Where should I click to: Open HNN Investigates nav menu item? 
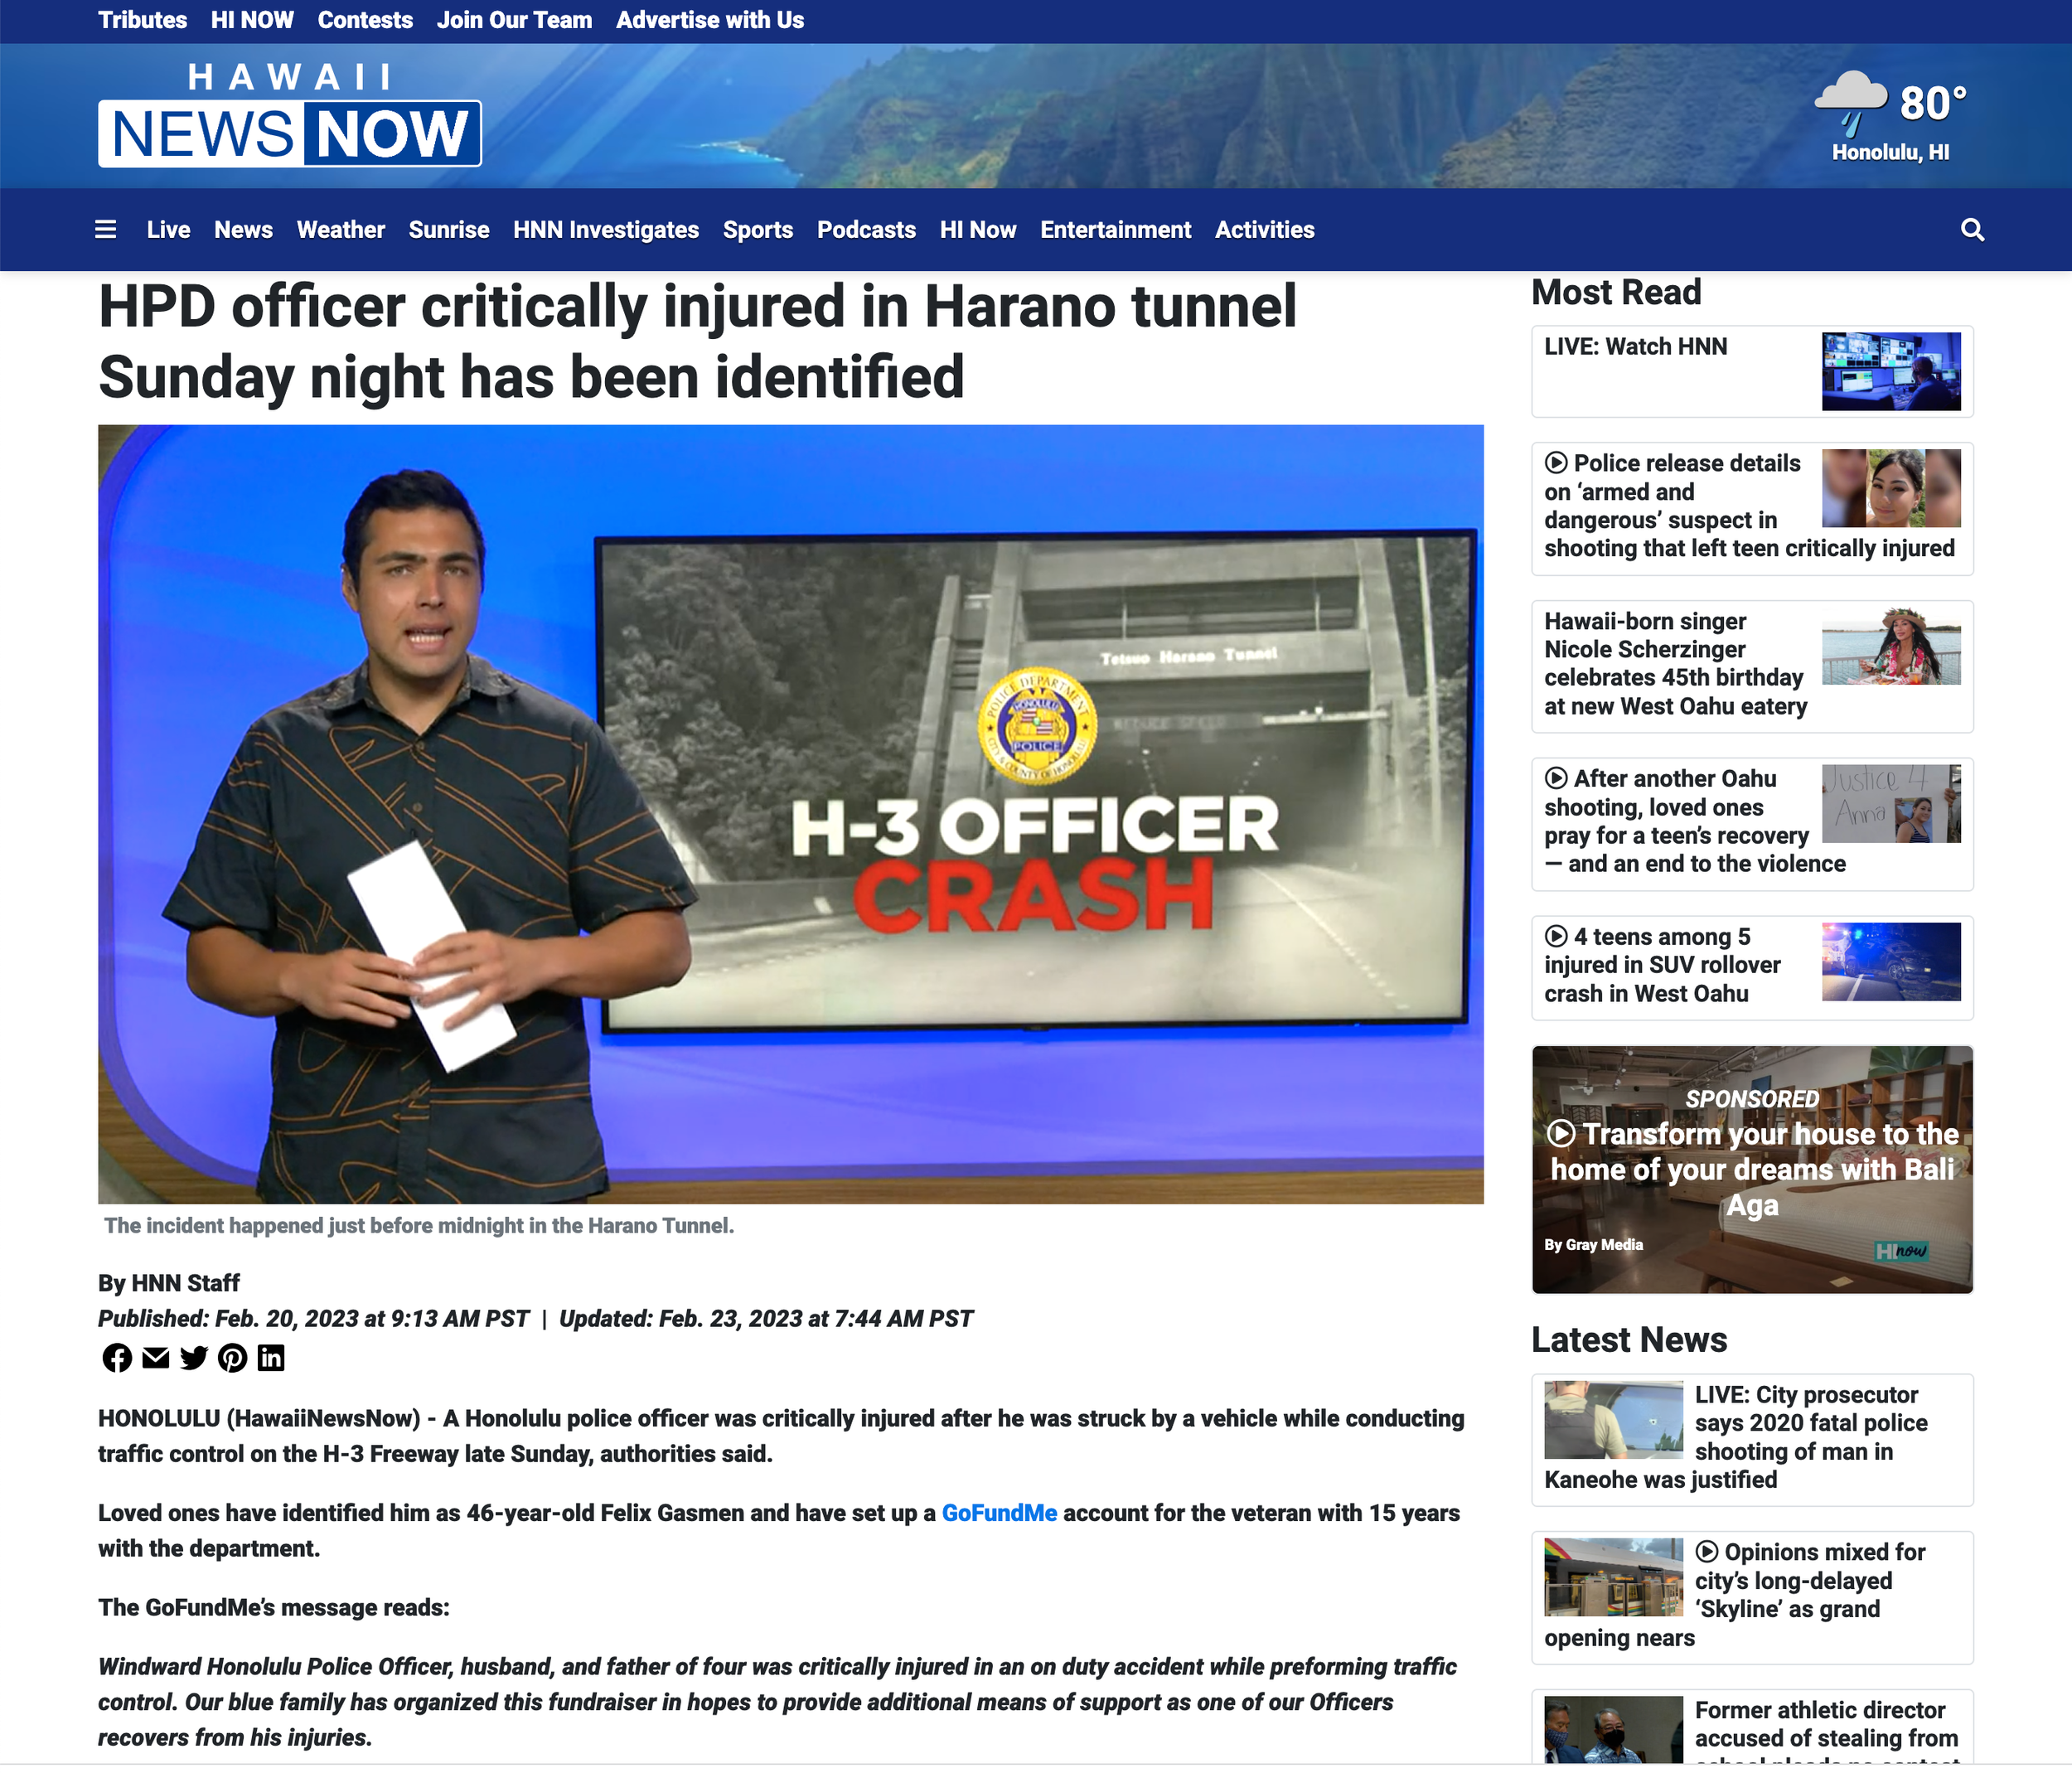pos(605,230)
